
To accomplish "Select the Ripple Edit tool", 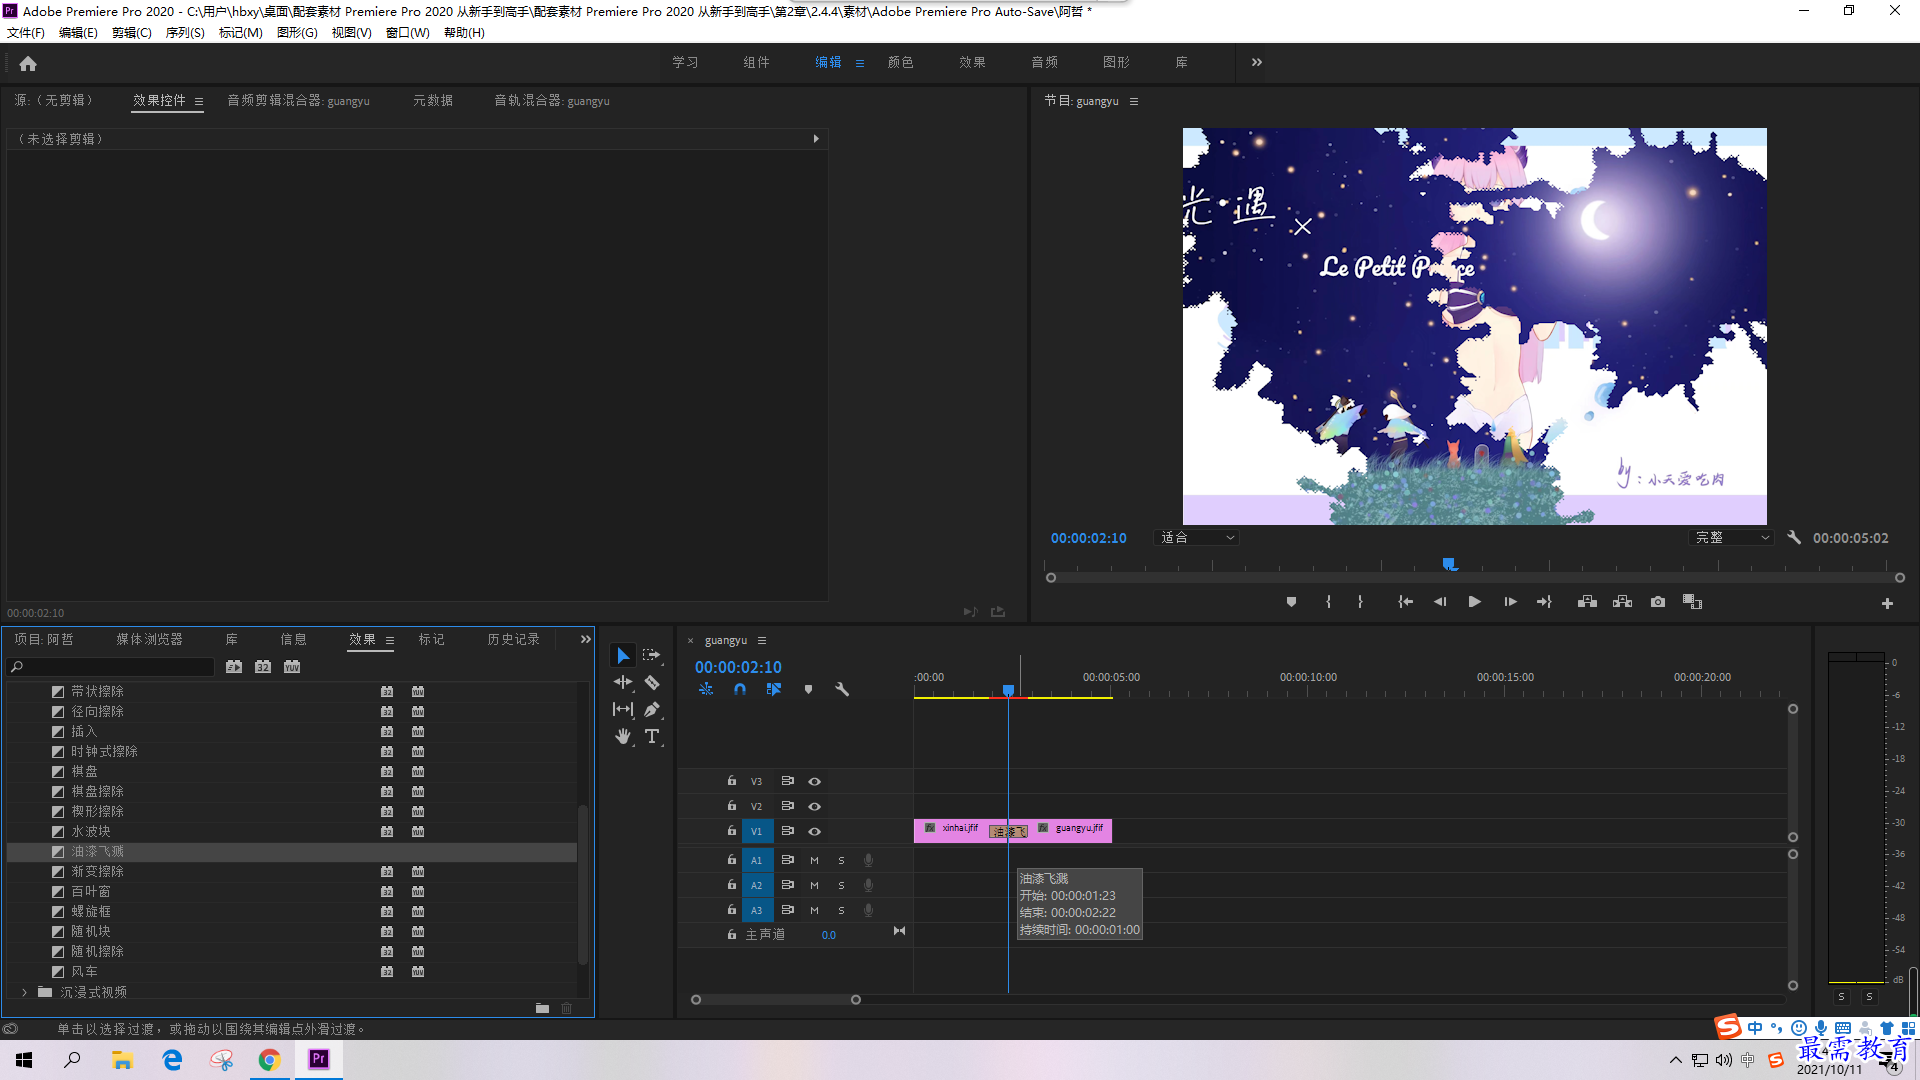I will click(623, 682).
